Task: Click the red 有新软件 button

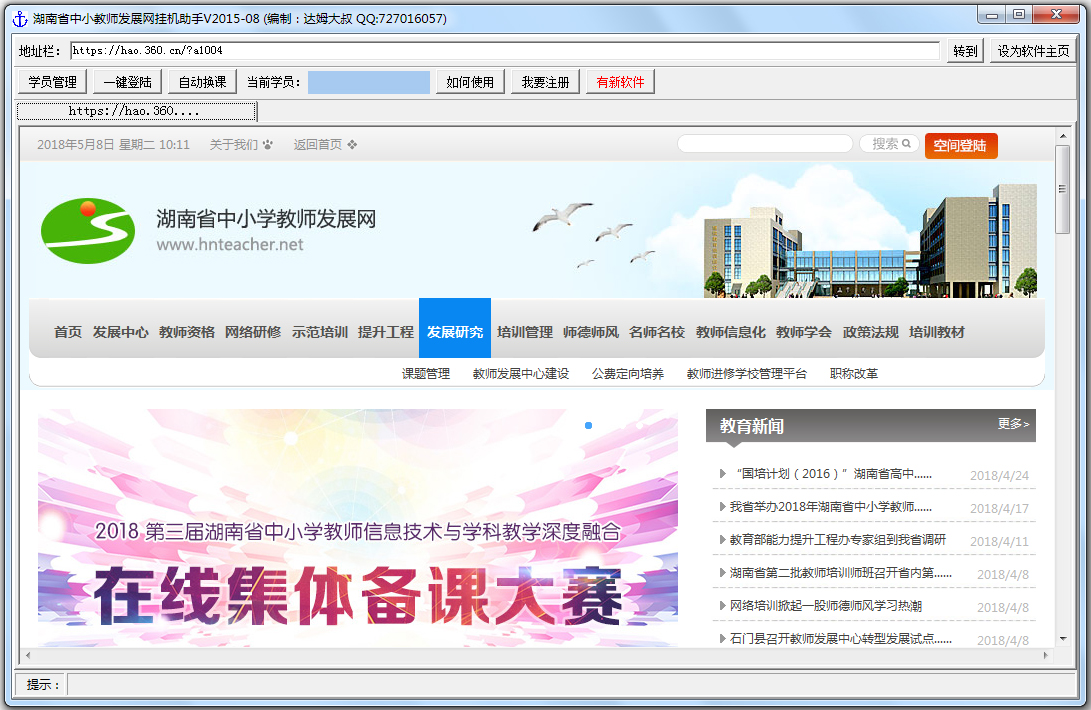Action: tap(620, 82)
